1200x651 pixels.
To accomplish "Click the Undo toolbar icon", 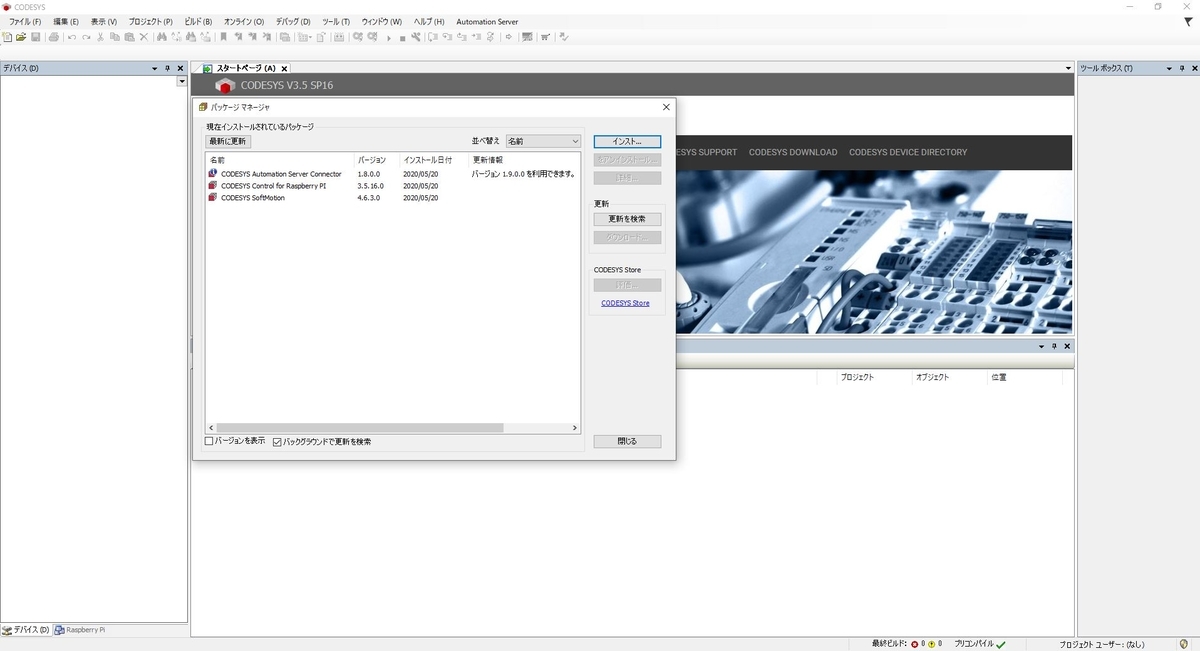I will [x=72, y=37].
